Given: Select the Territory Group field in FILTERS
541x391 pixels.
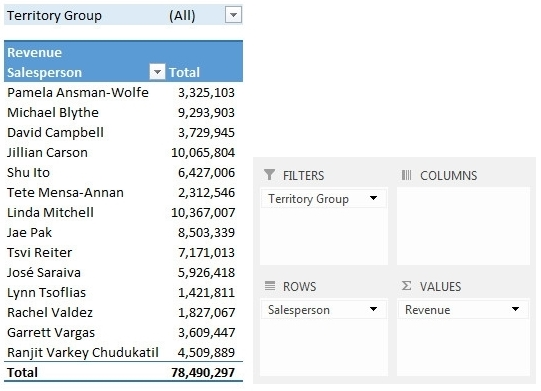Looking at the screenshot, I should [x=324, y=199].
